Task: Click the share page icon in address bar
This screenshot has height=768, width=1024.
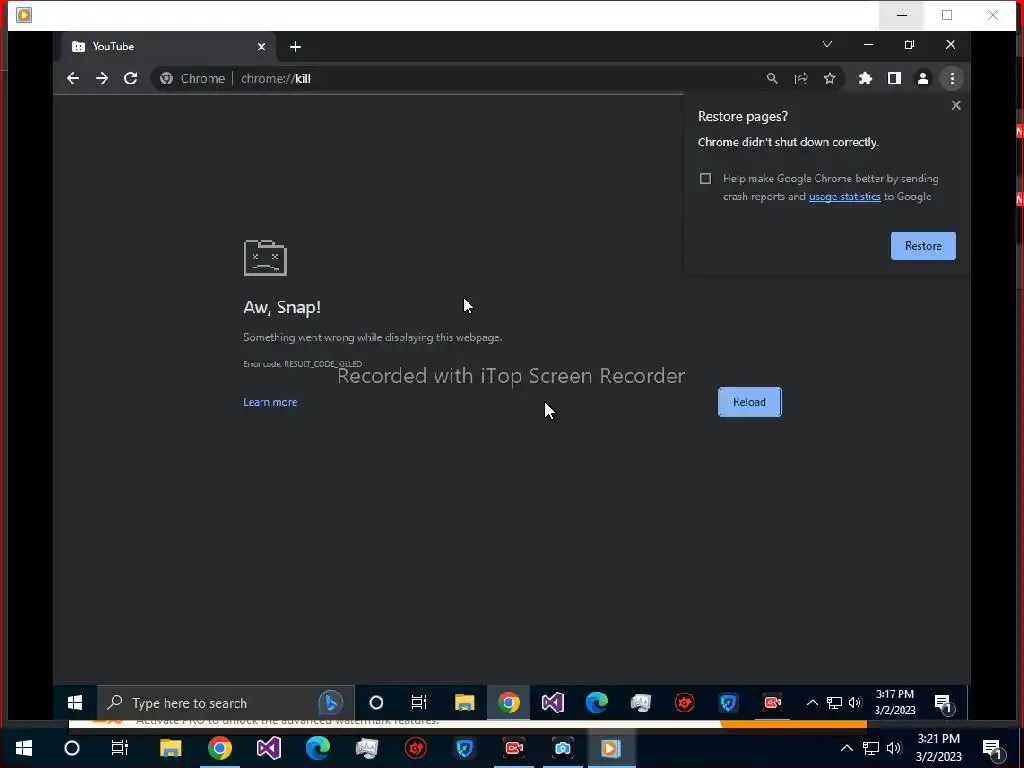Action: (x=801, y=78)
